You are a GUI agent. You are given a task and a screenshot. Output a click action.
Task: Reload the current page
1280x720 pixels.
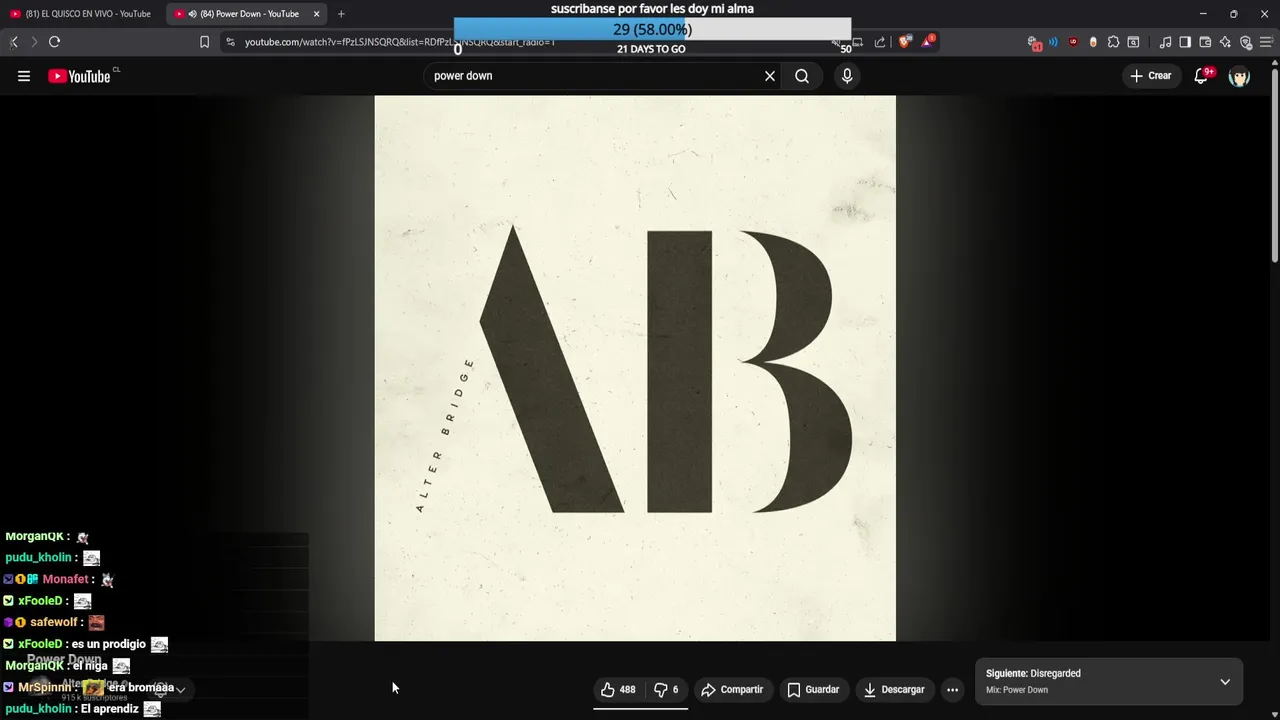click(x=55, y=42)
